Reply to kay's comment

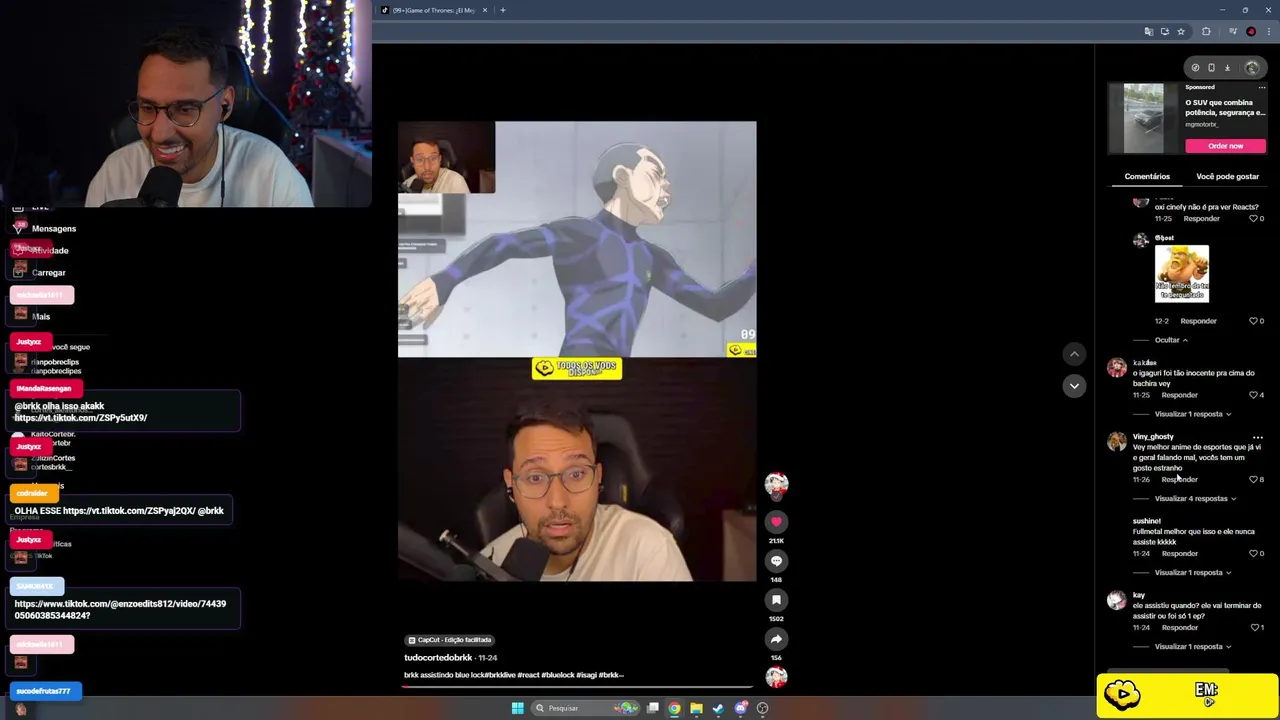point(1179,628)
